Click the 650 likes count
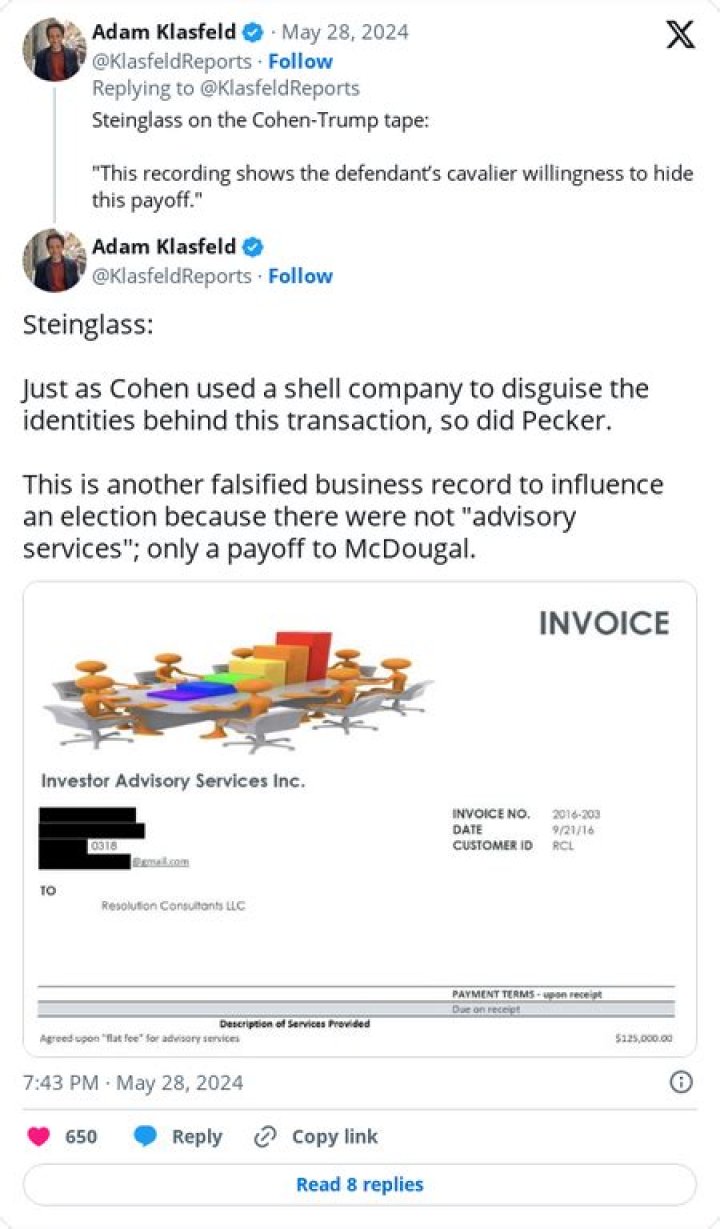This screenshot has height=1229, width=720. coord(81,1137)
